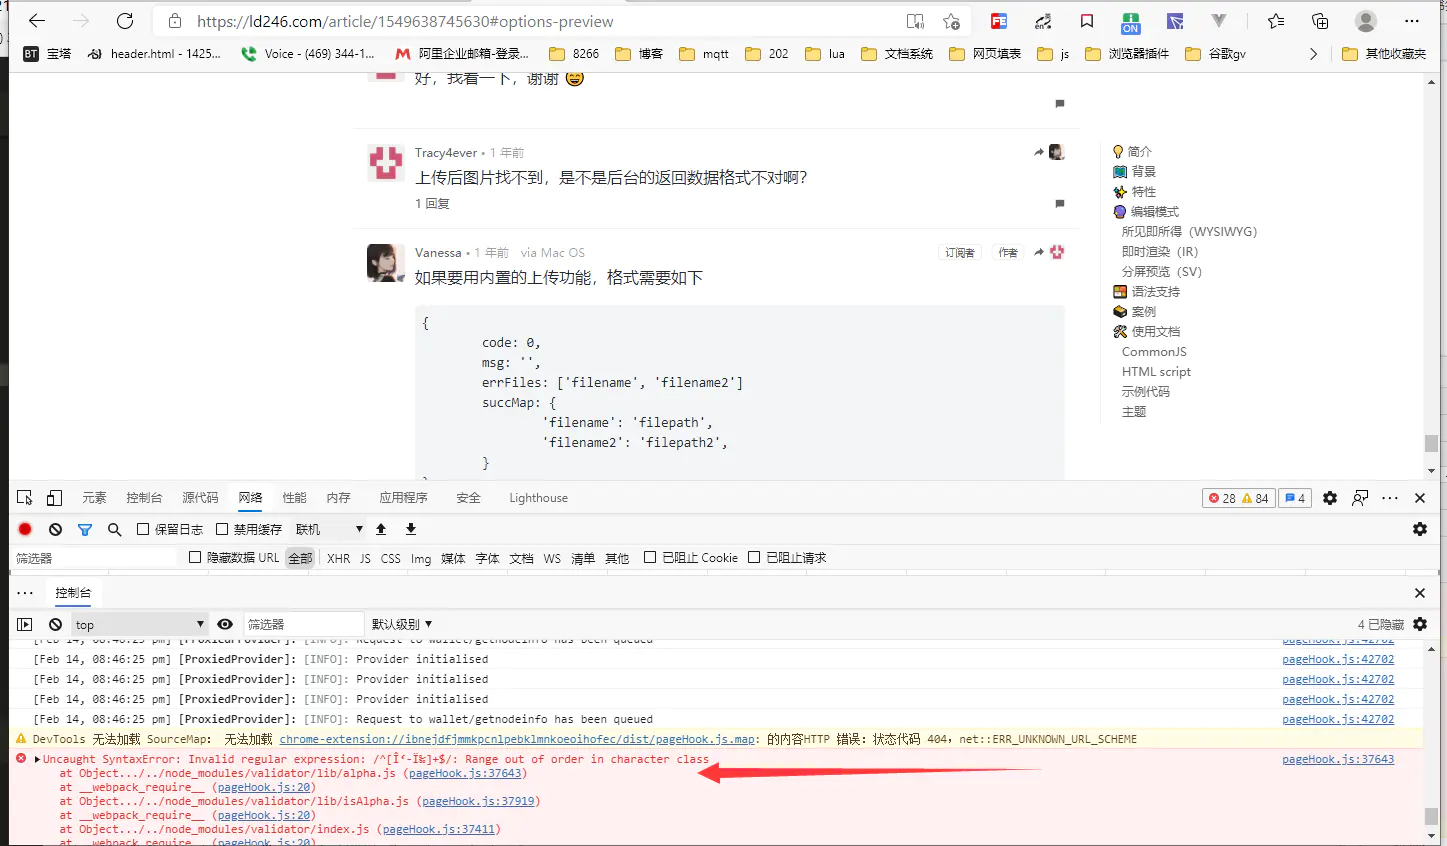Image resolution: width=1447 pixels, height=846 pixels.
Task: Toggle the device emulation mode
Action: 55,497
